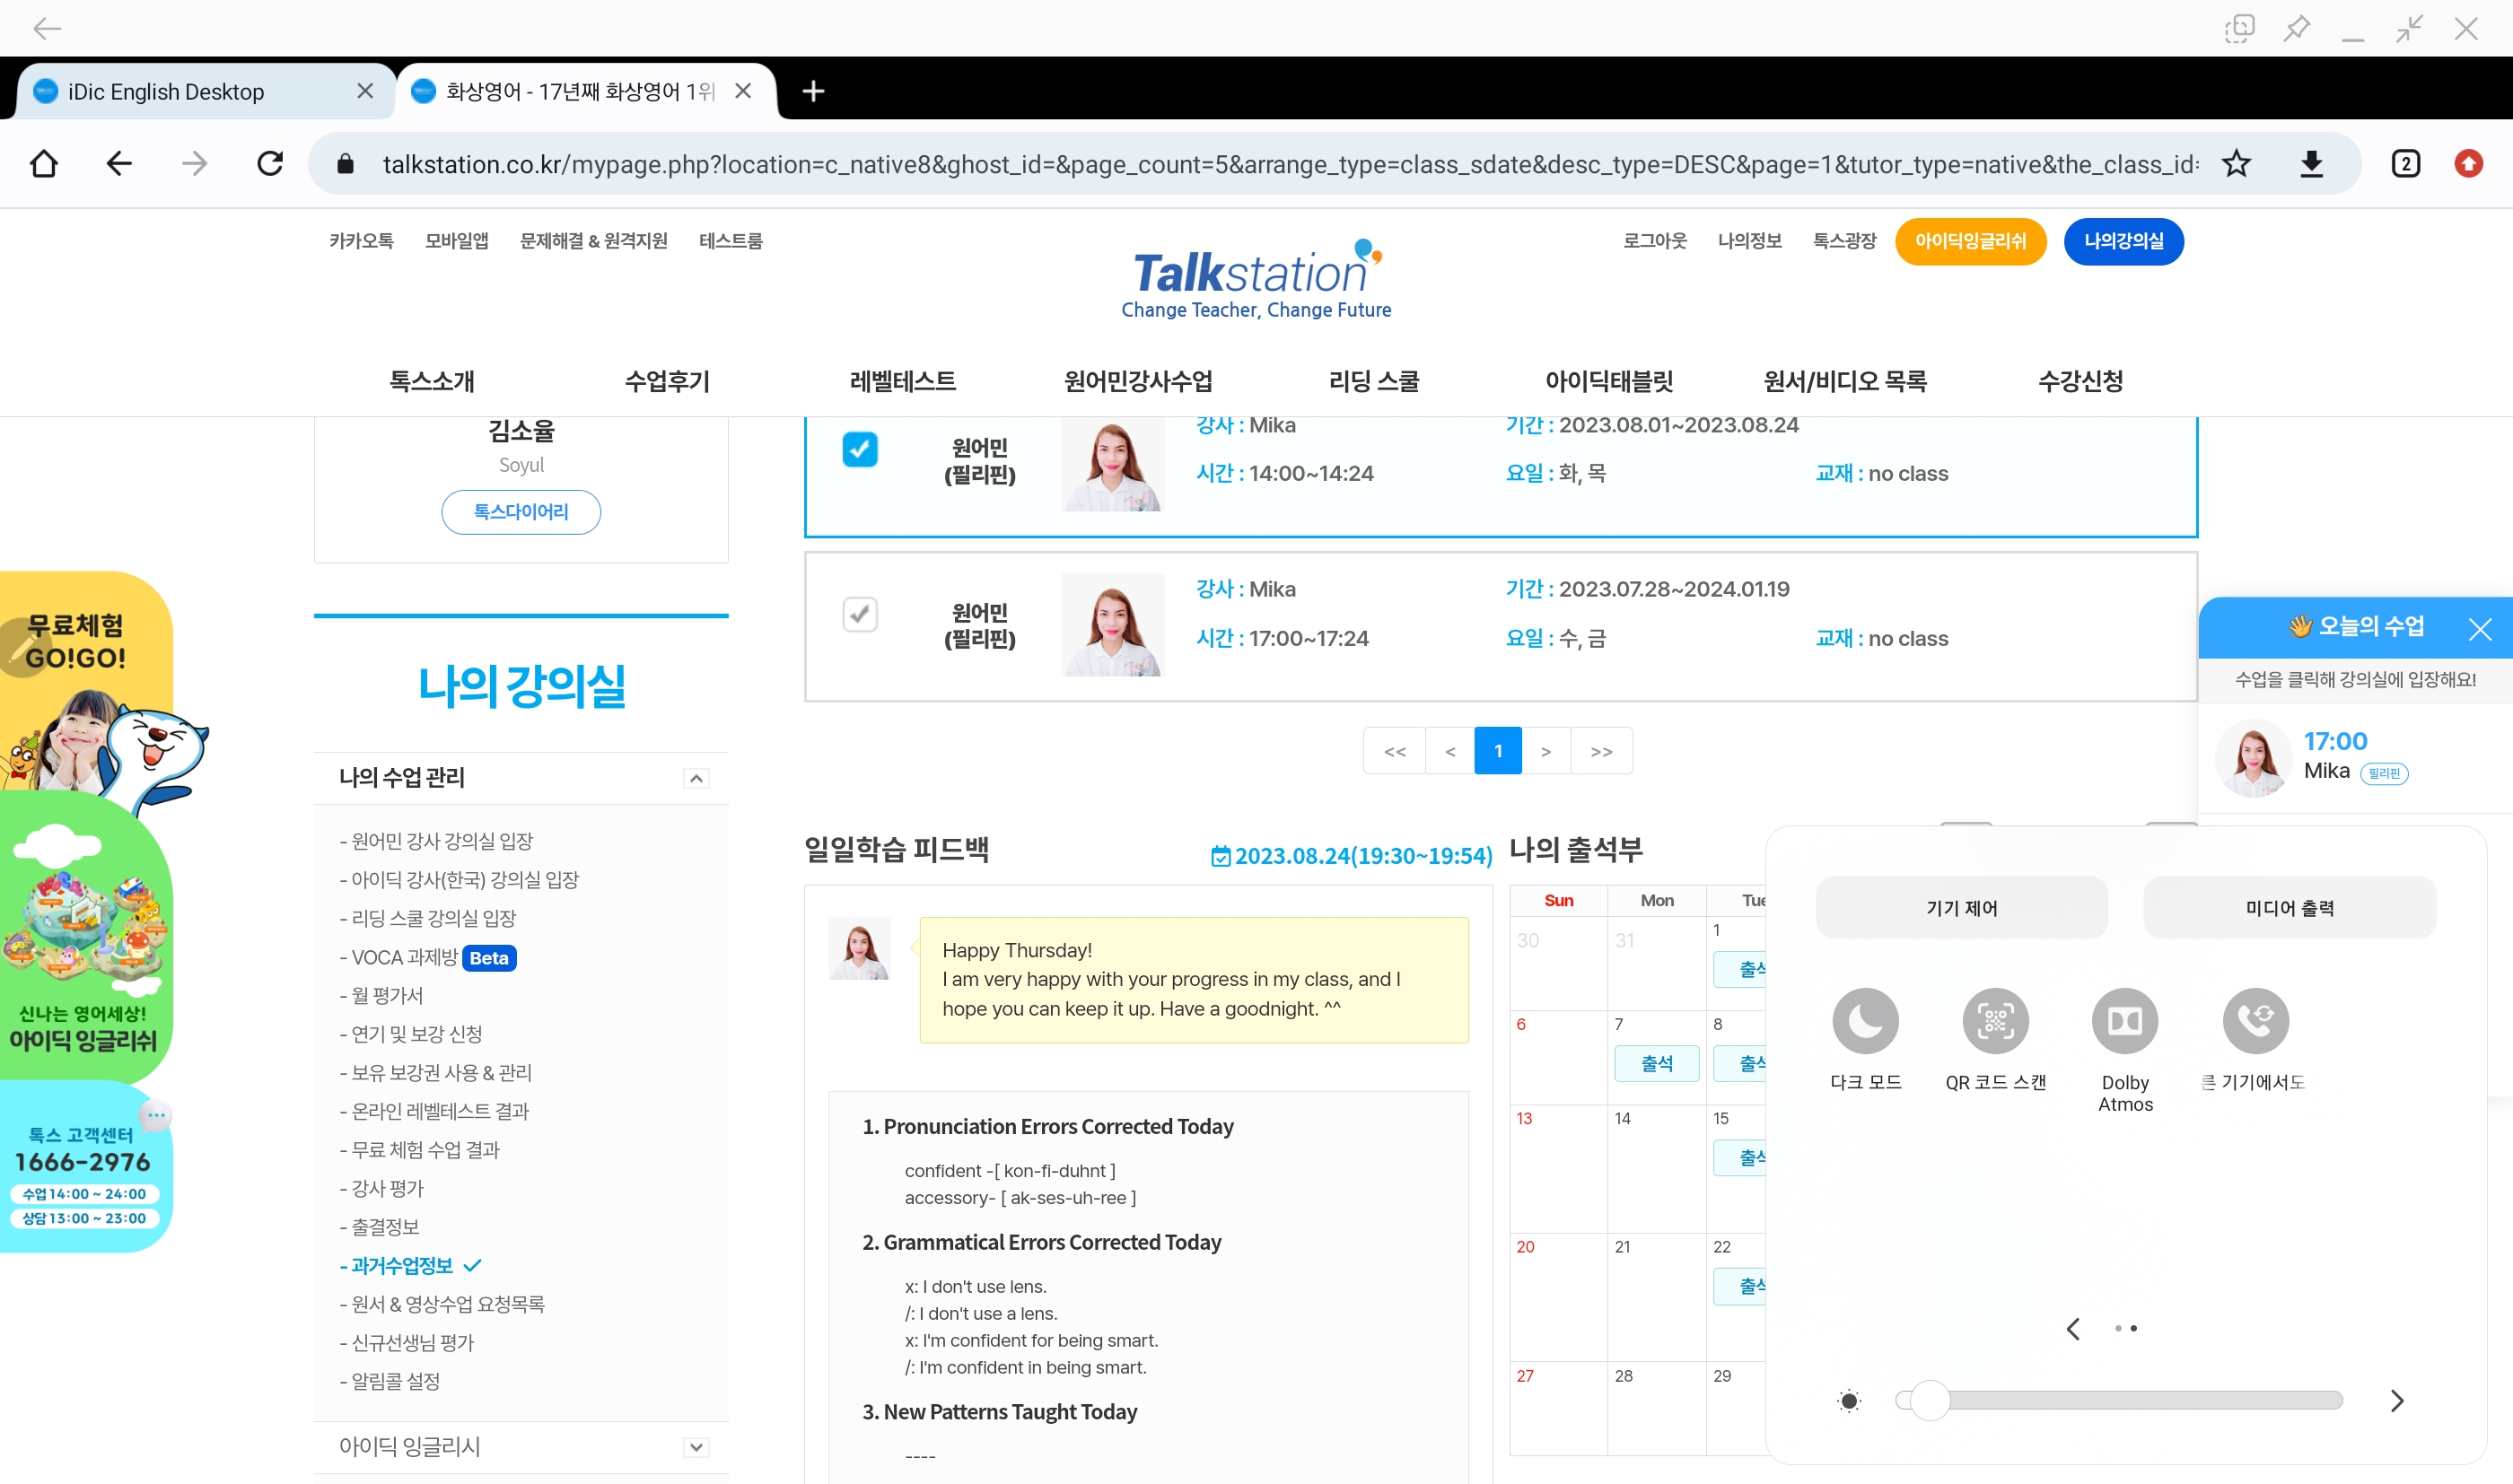Toggle the Dolby Atmos icon
This screenshot has height=1484, width=2513.
(x=2125, y=1021)
